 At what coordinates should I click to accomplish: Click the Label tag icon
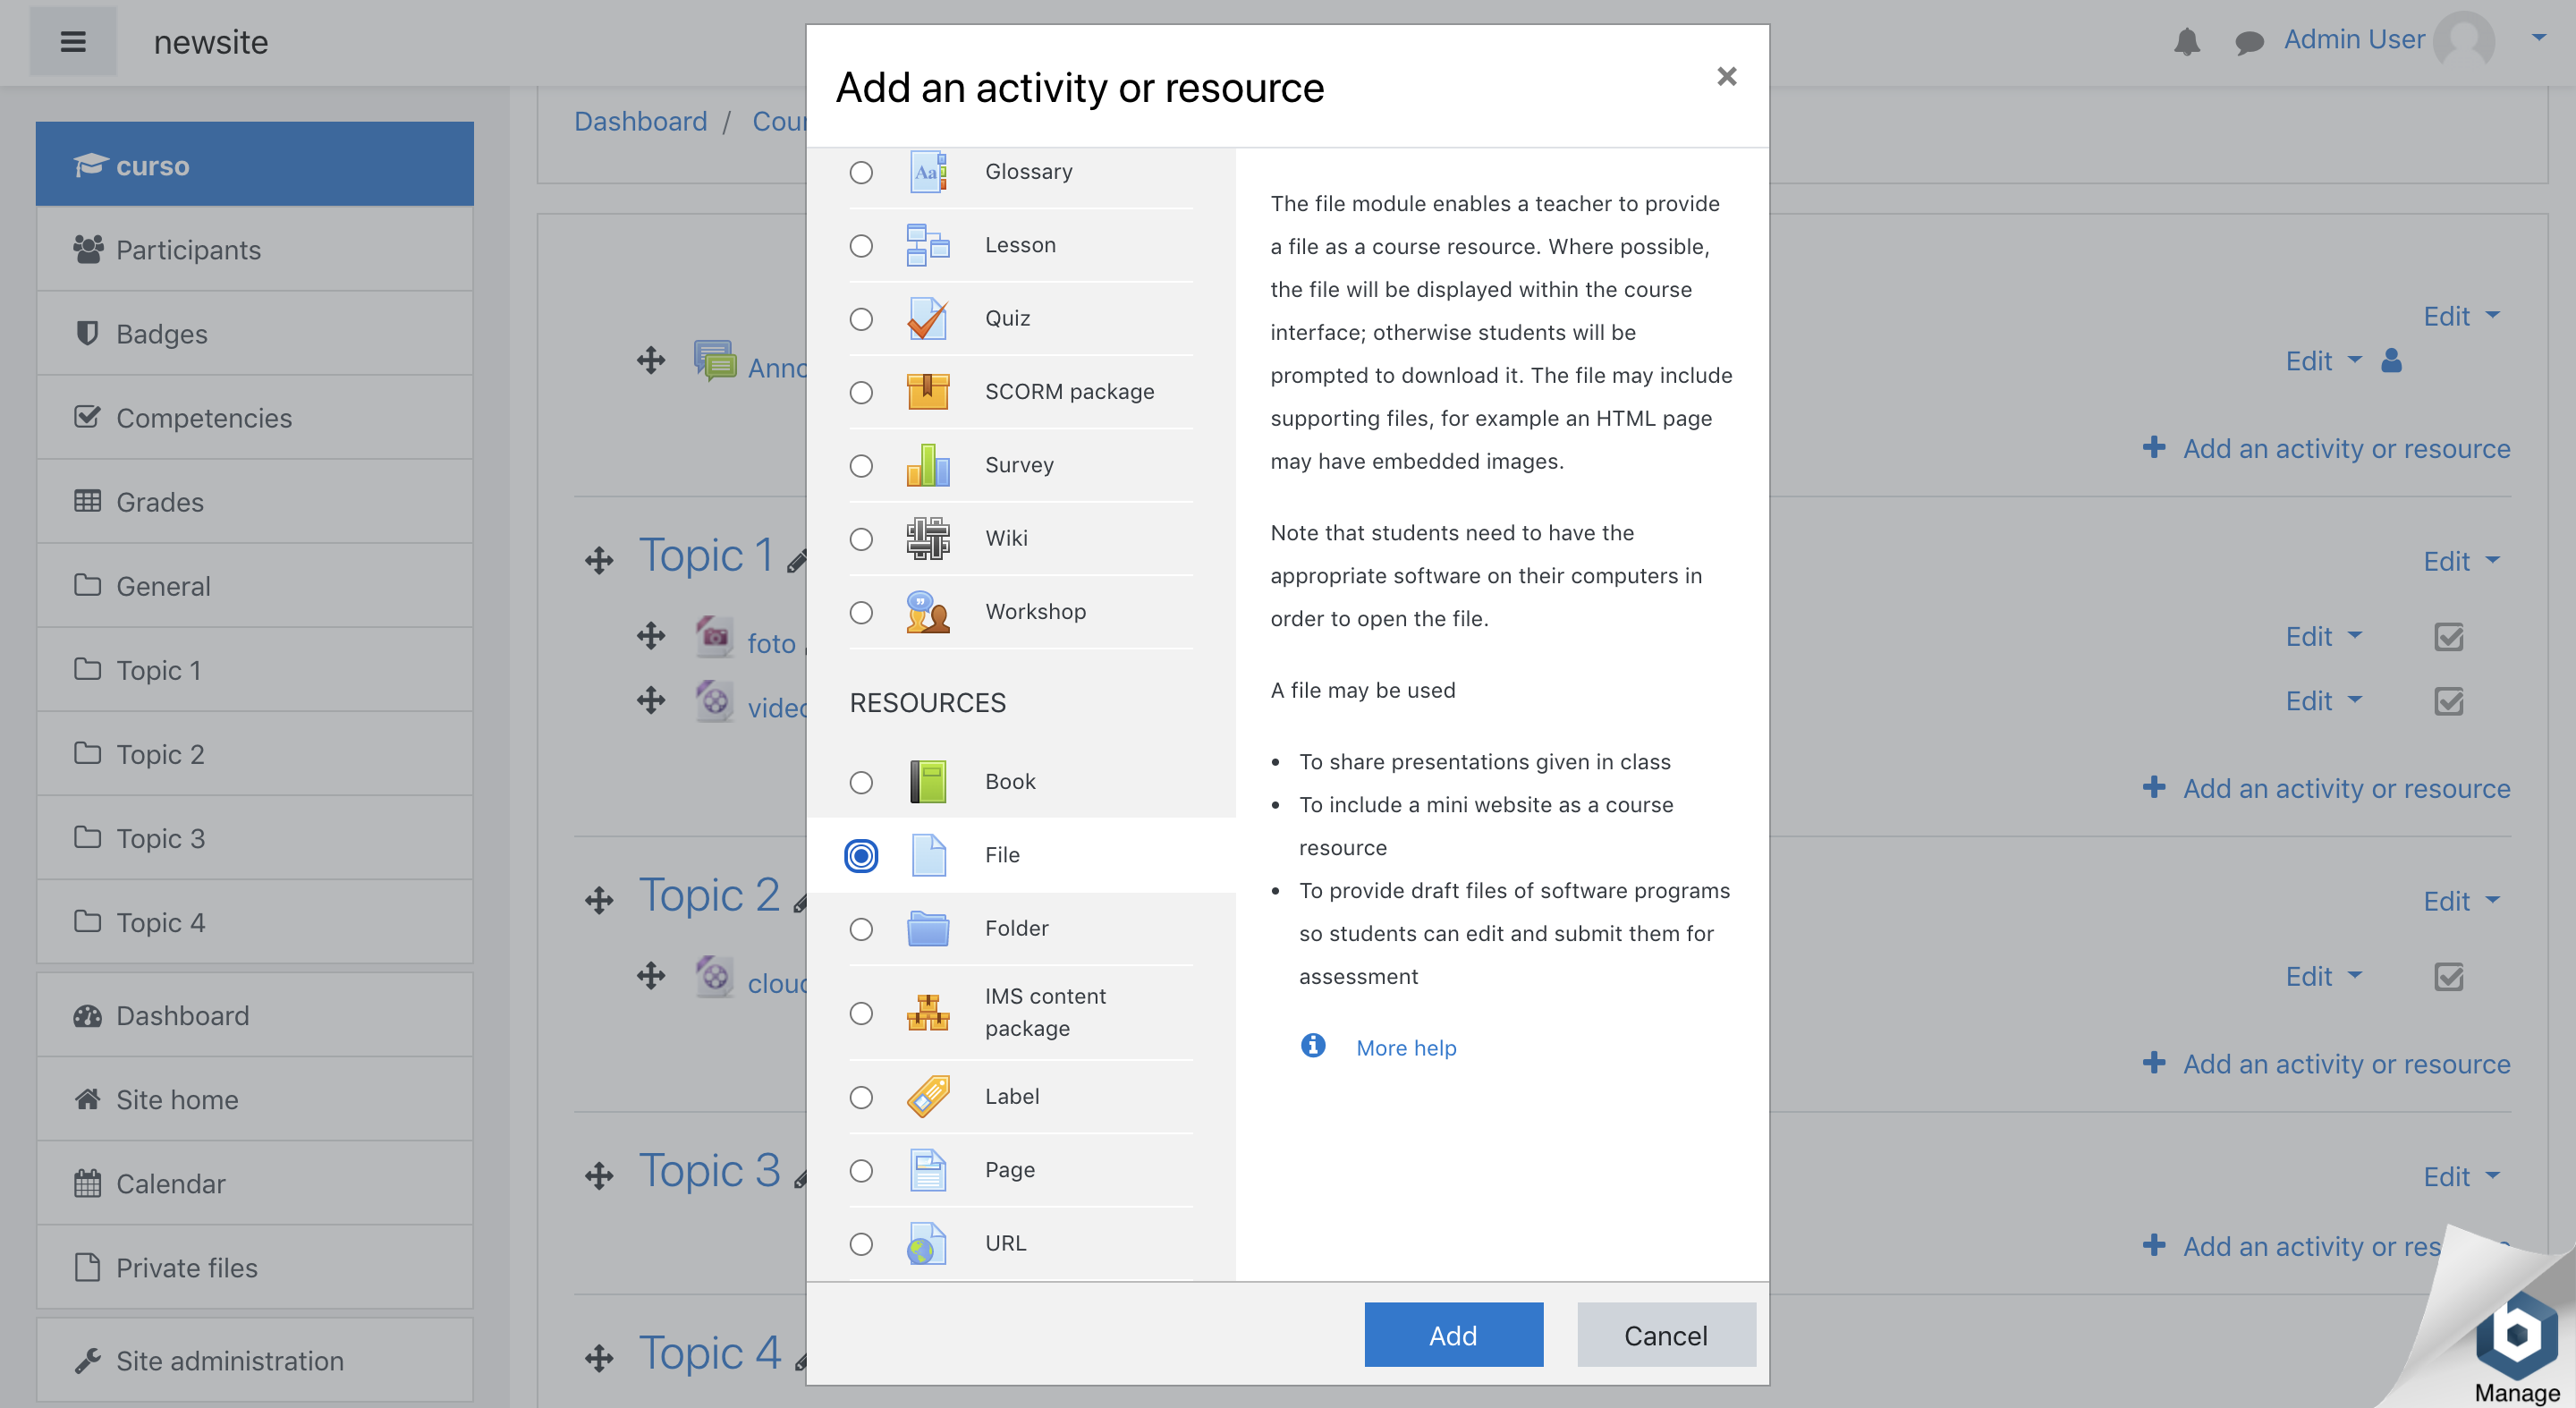(x=927, y=1097)
